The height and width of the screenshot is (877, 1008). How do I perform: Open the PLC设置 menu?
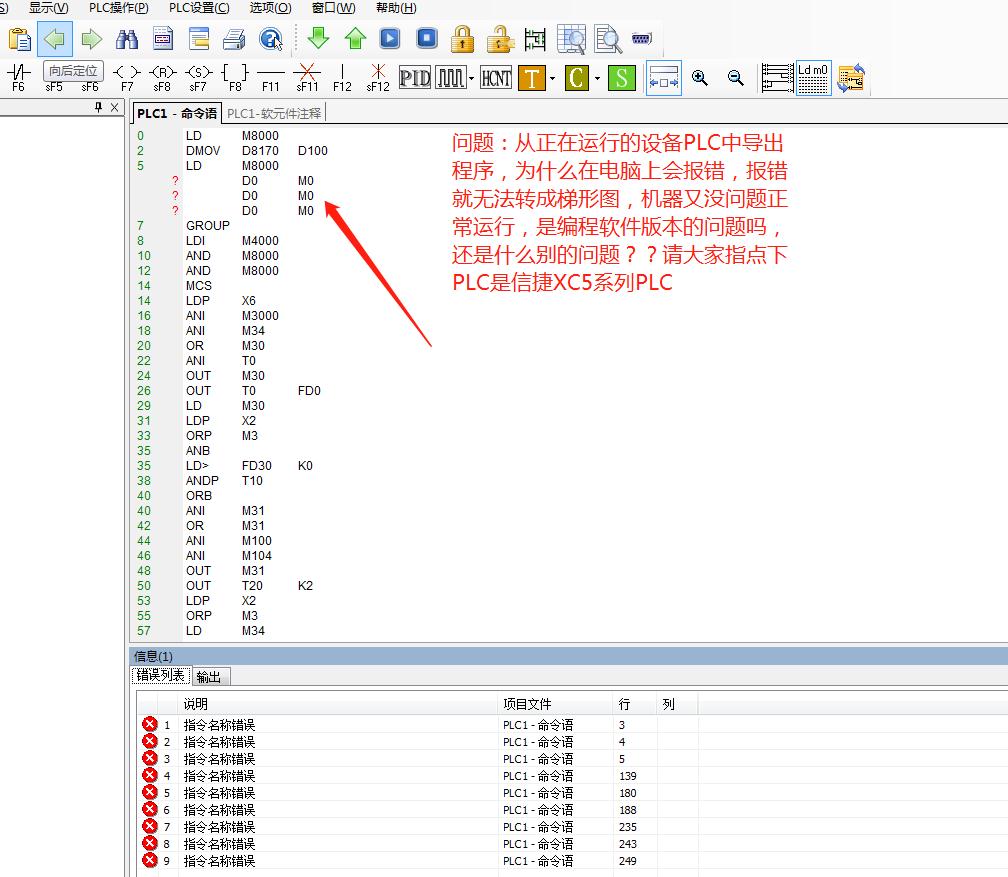coord(199,8)
